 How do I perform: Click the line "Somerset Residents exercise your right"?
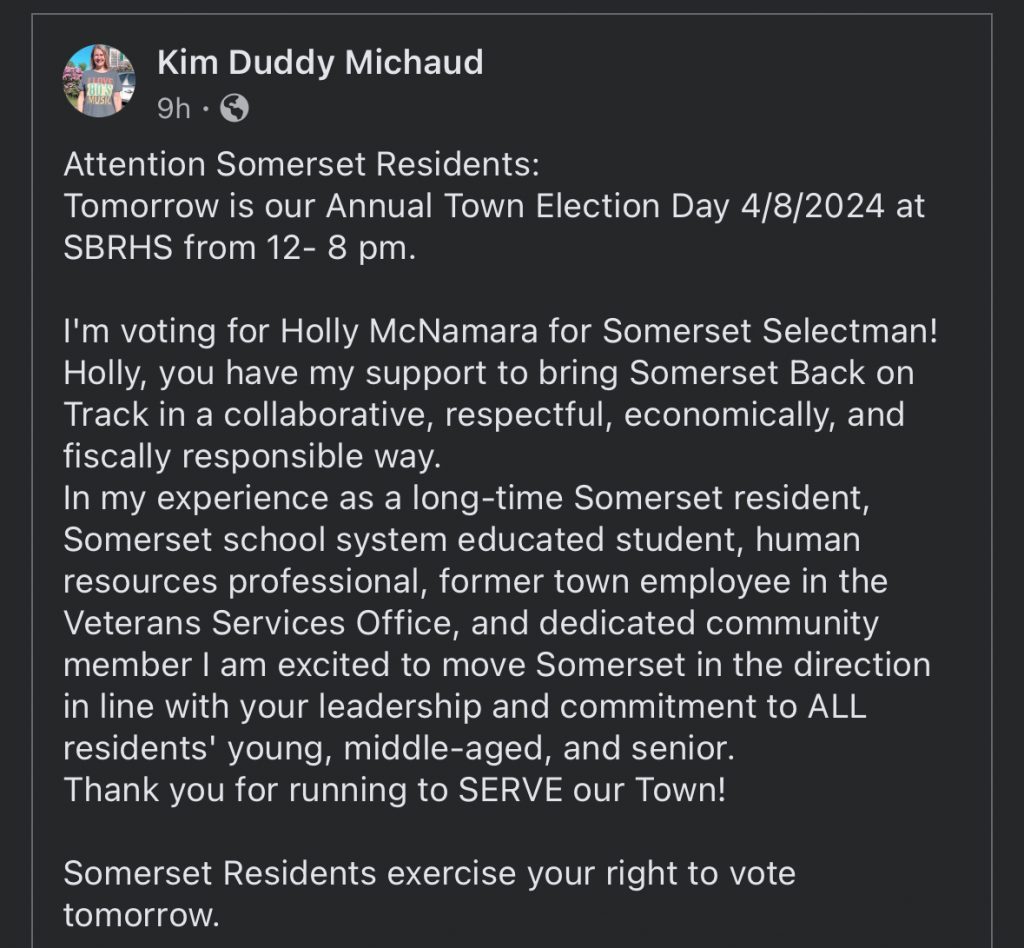click(x=429, y=873)
